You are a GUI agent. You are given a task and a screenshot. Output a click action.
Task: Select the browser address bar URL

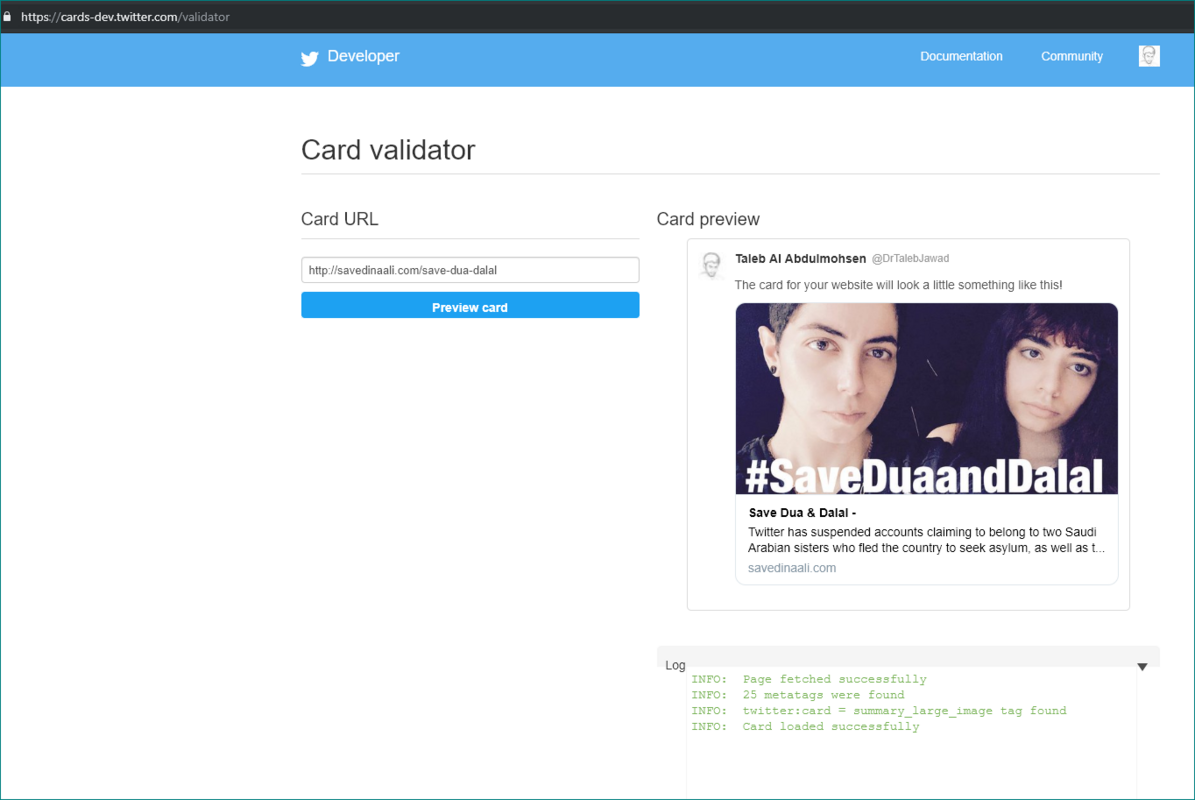pos(125,17)
